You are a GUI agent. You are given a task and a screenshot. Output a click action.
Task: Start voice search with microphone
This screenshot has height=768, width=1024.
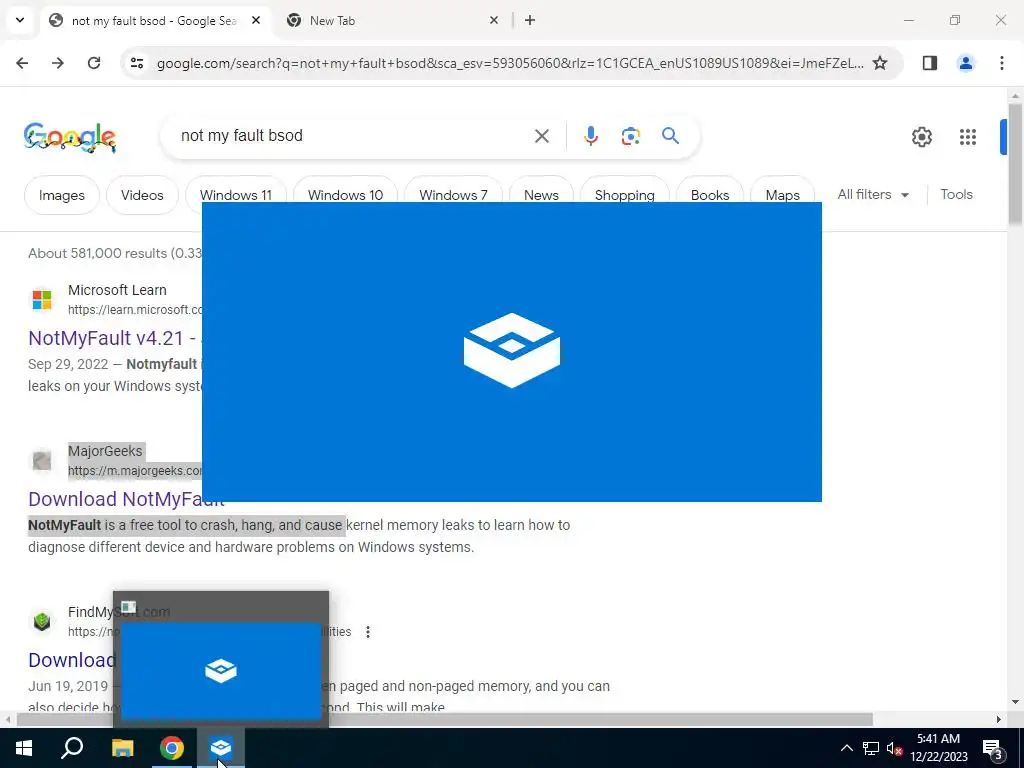click(590, 136)
